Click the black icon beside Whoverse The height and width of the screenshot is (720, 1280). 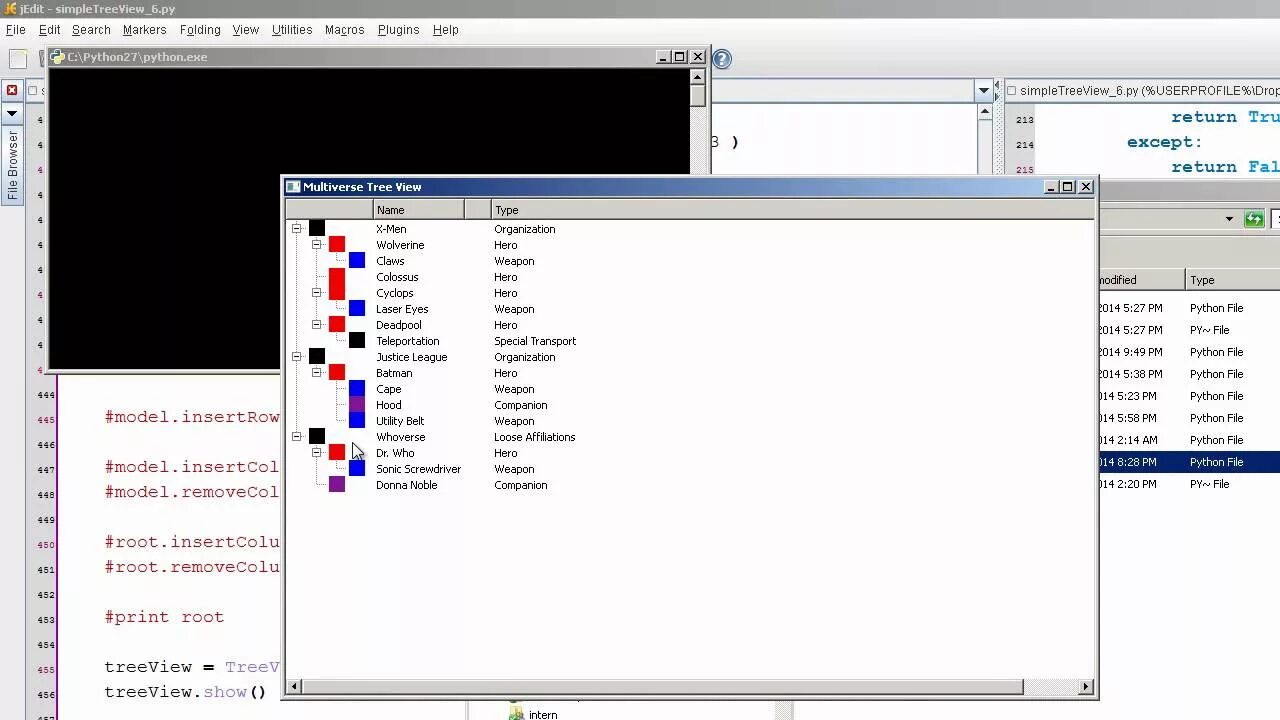click(317, 437)
